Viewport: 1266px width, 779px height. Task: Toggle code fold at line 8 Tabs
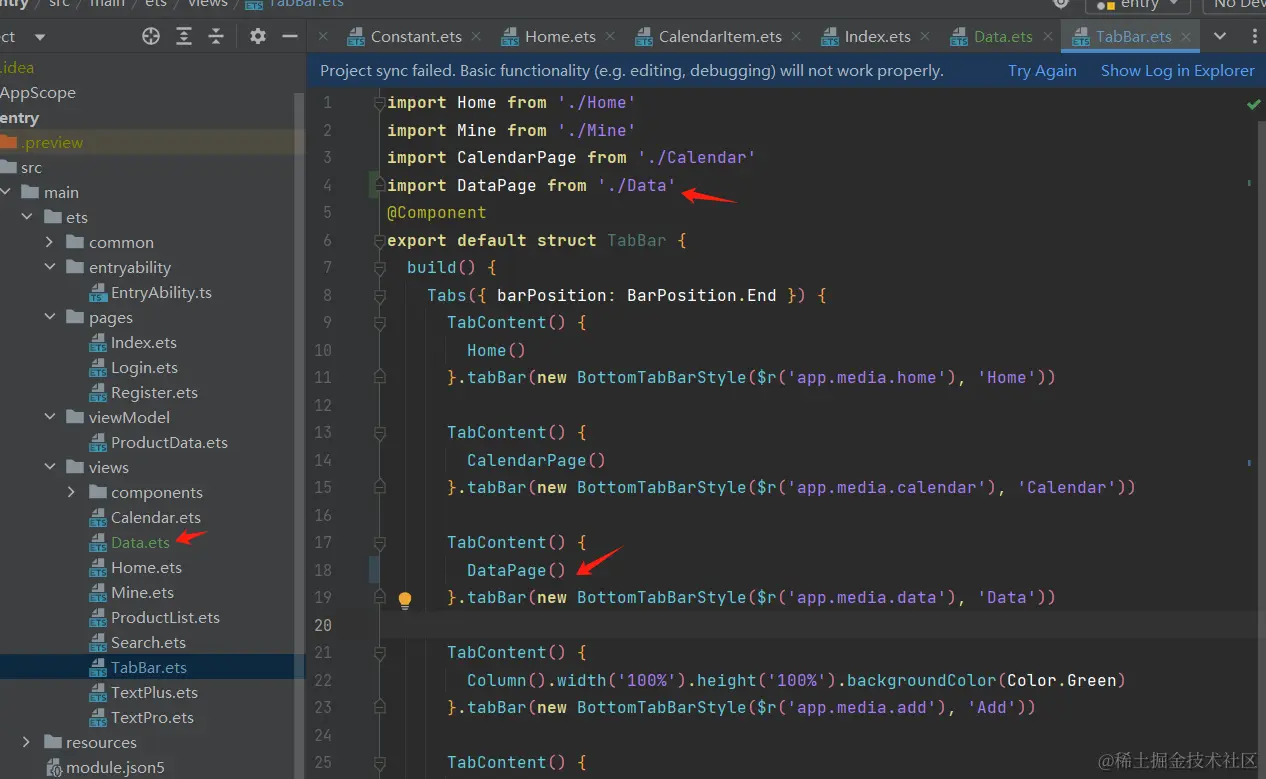point(379,296)
